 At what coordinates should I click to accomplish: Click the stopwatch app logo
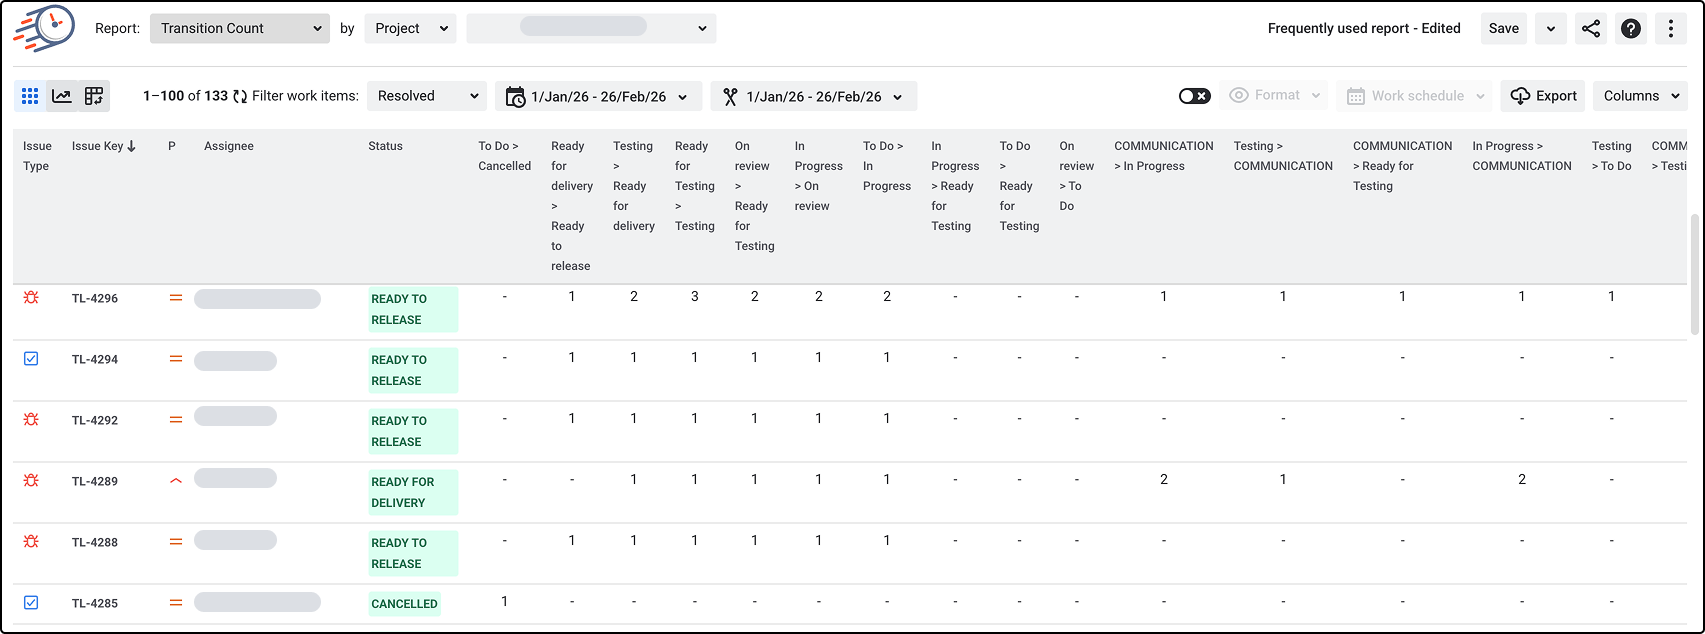[44, 28]
